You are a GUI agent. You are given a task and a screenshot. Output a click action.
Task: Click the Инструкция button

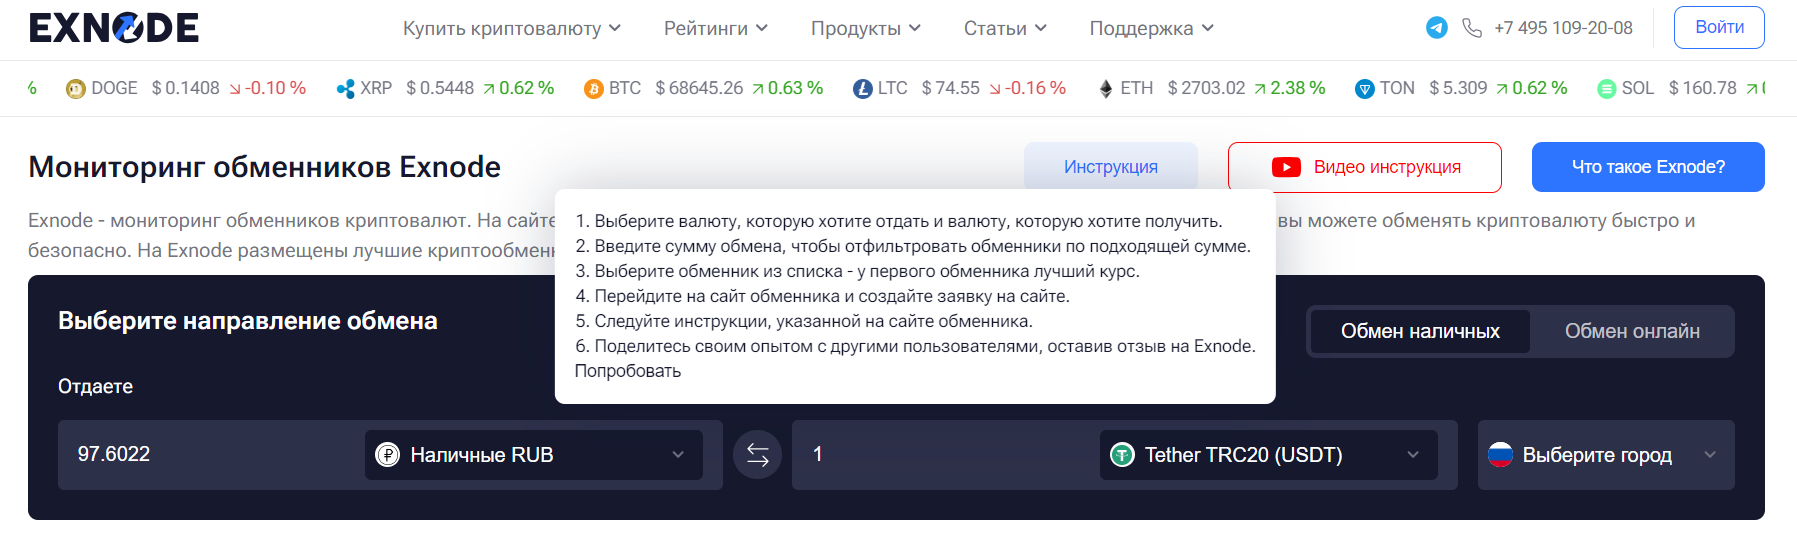tap(1111, 167)
